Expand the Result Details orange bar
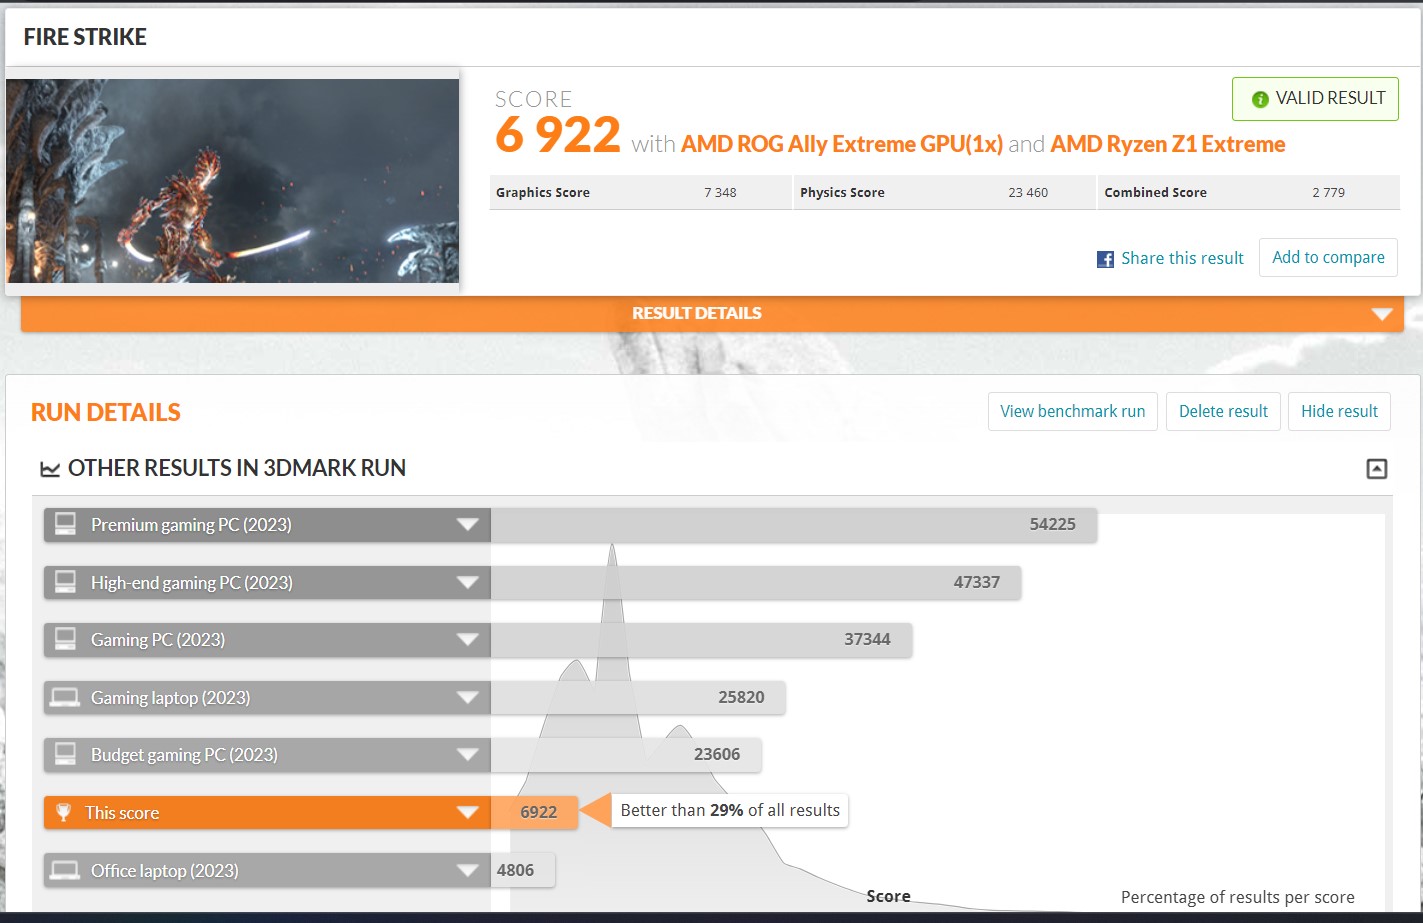Image resolution: width=1423 pixels, height=923 pixels. pyautogui.click(x=1382, y=314)
